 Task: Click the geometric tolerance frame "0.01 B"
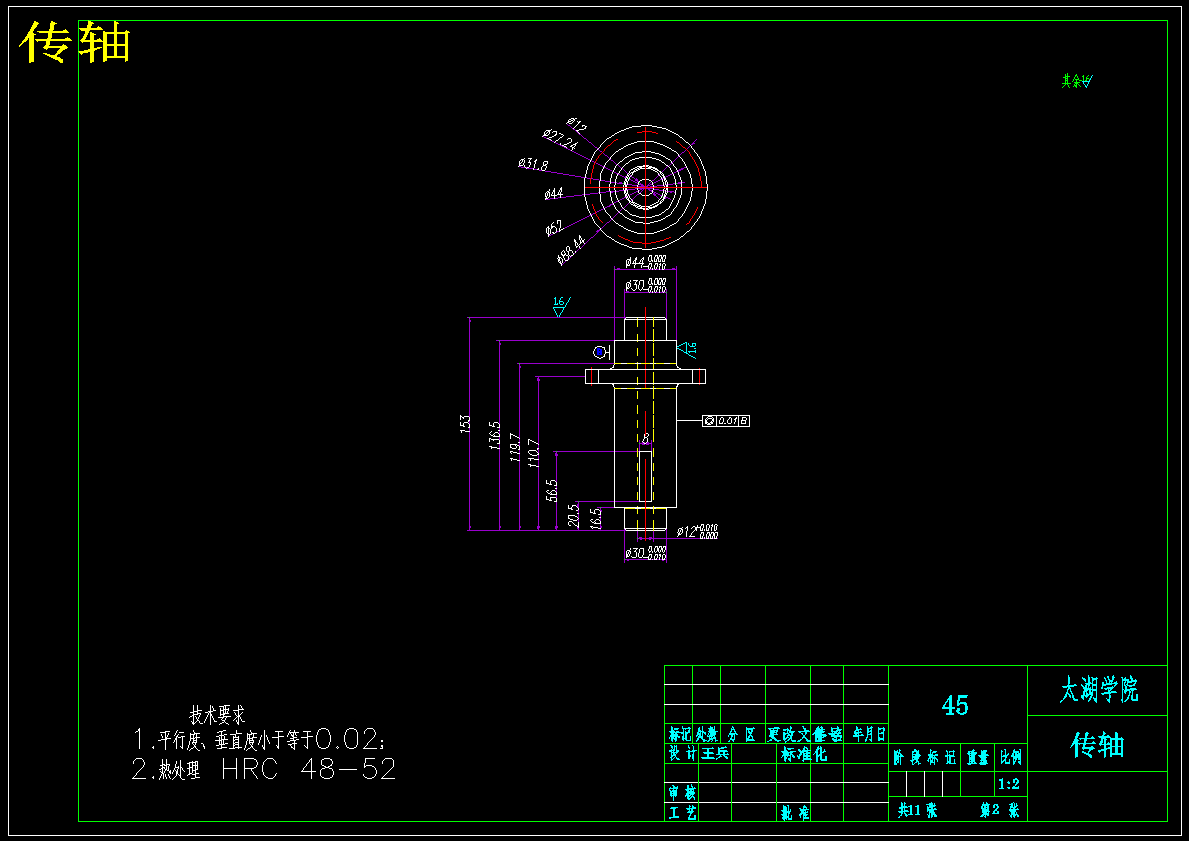pyautogui.click(x=726, y=420)
